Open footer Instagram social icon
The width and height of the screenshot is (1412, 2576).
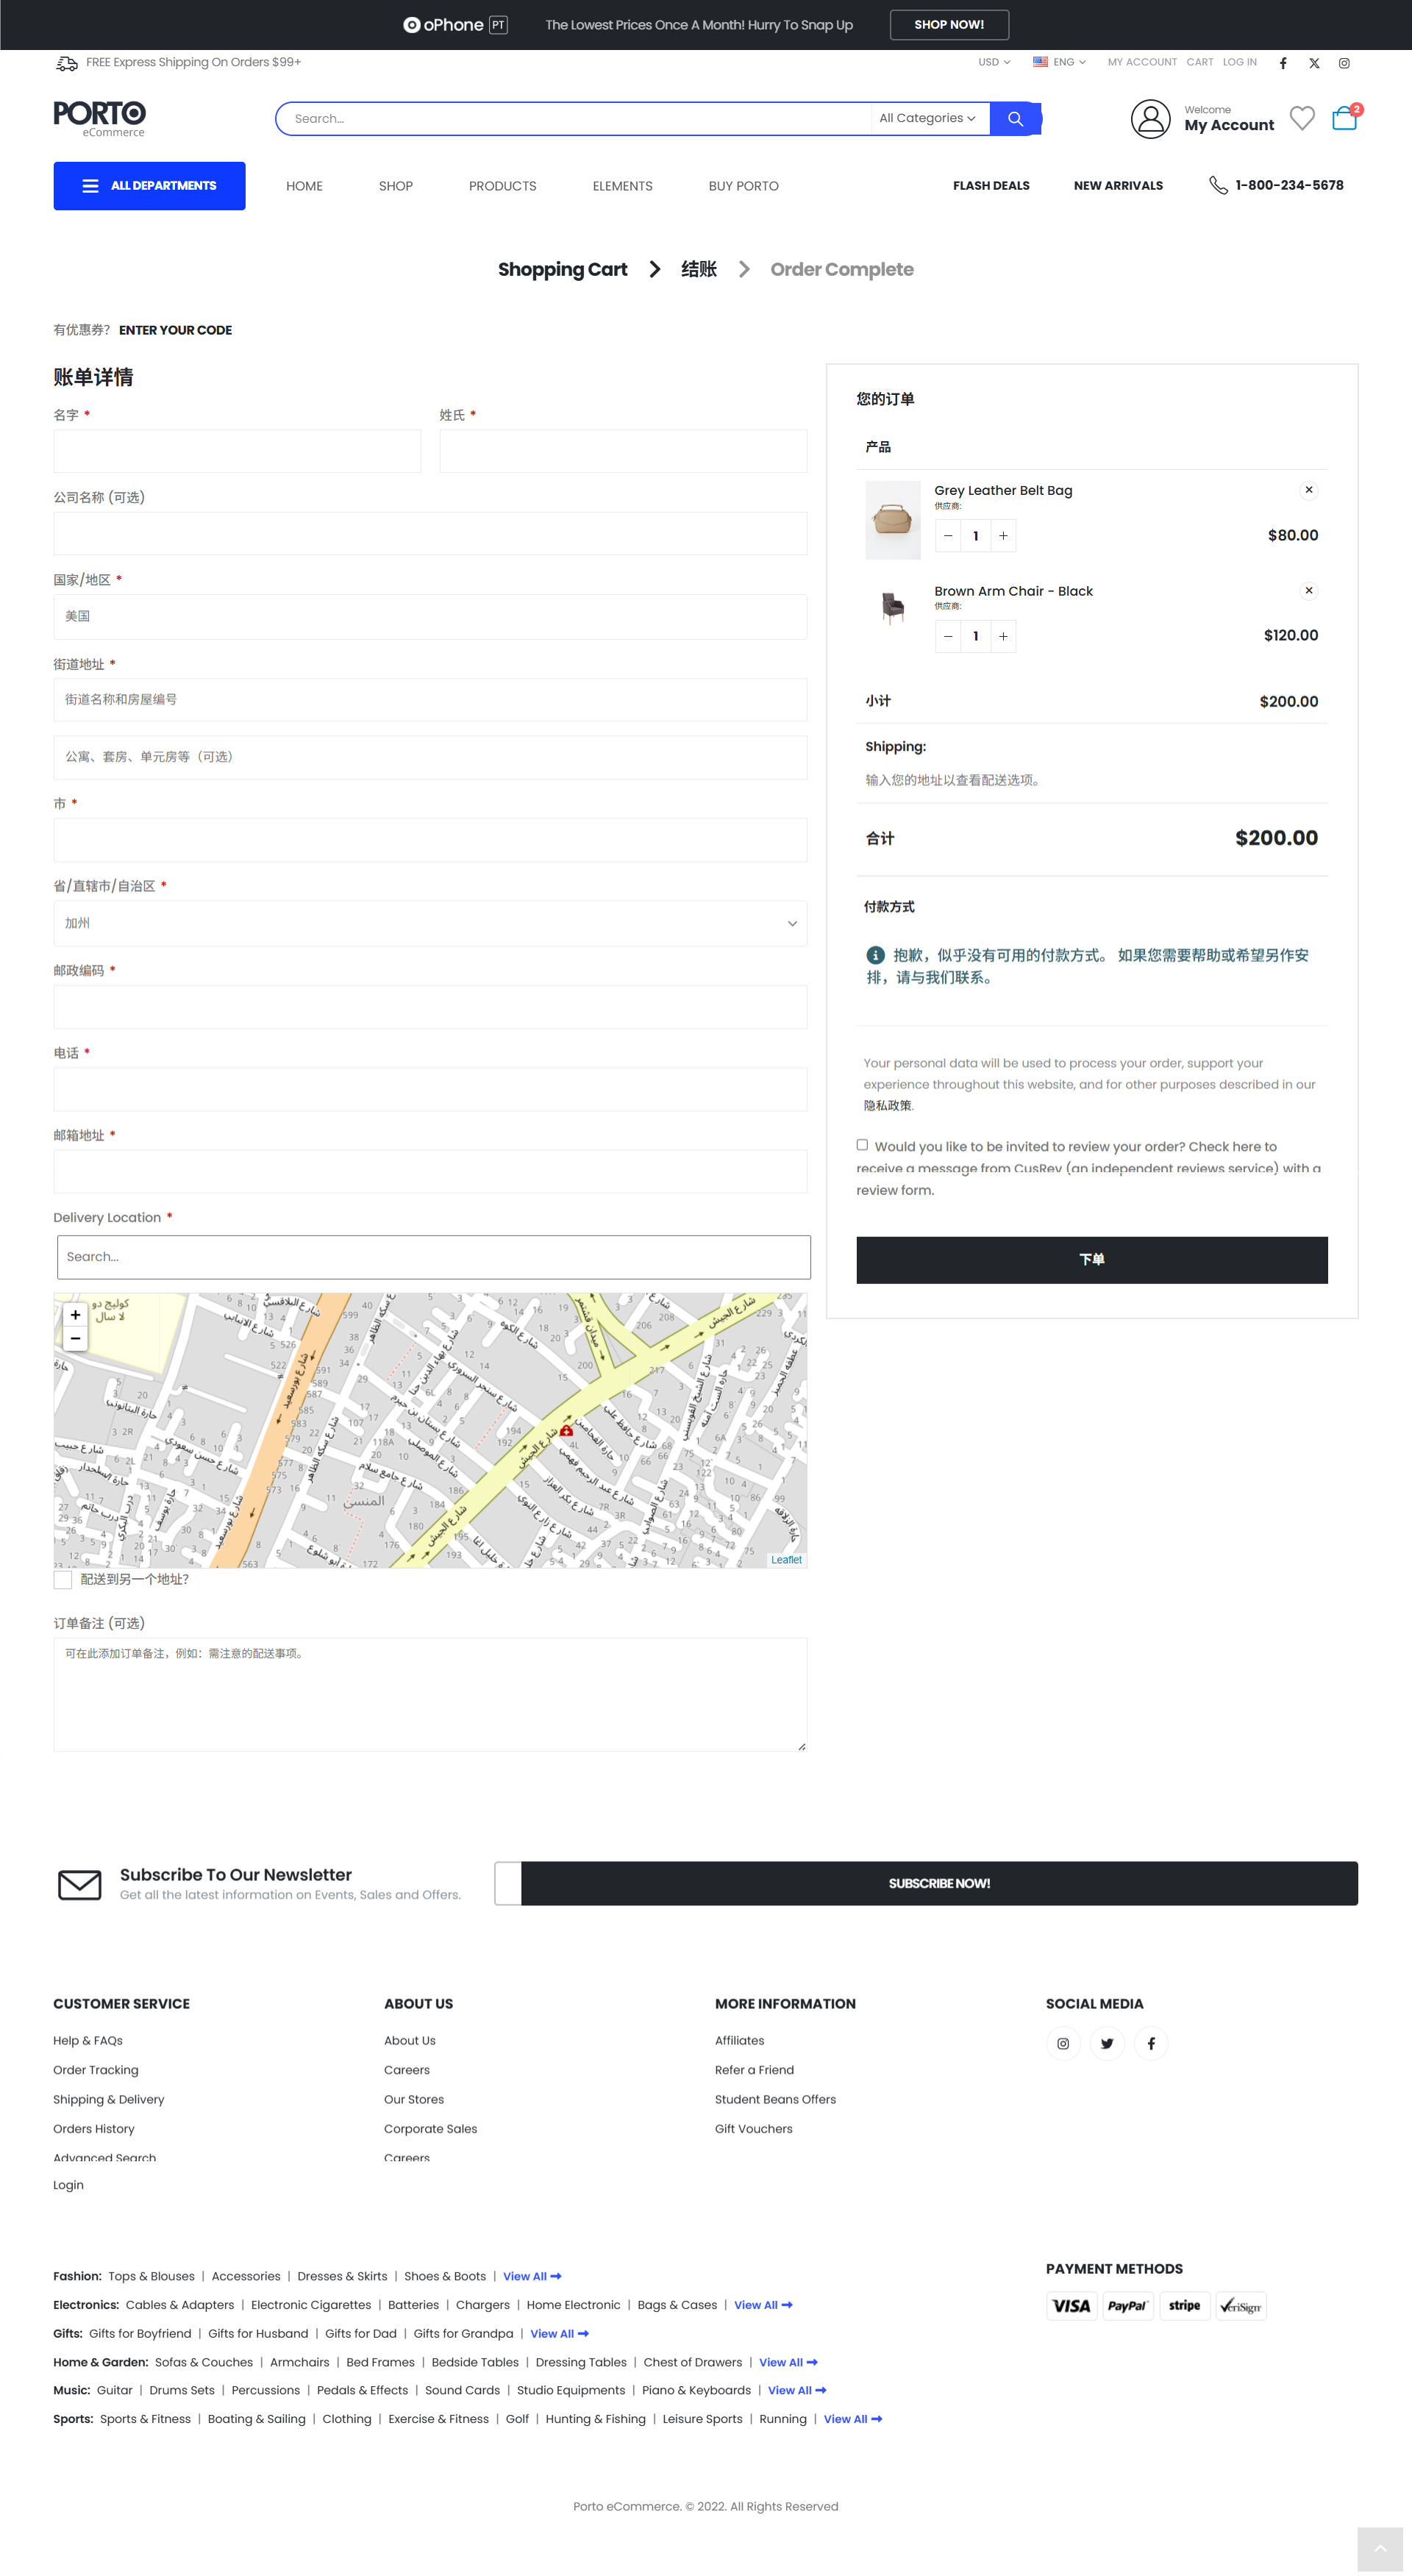[x=1063, y=2043]
